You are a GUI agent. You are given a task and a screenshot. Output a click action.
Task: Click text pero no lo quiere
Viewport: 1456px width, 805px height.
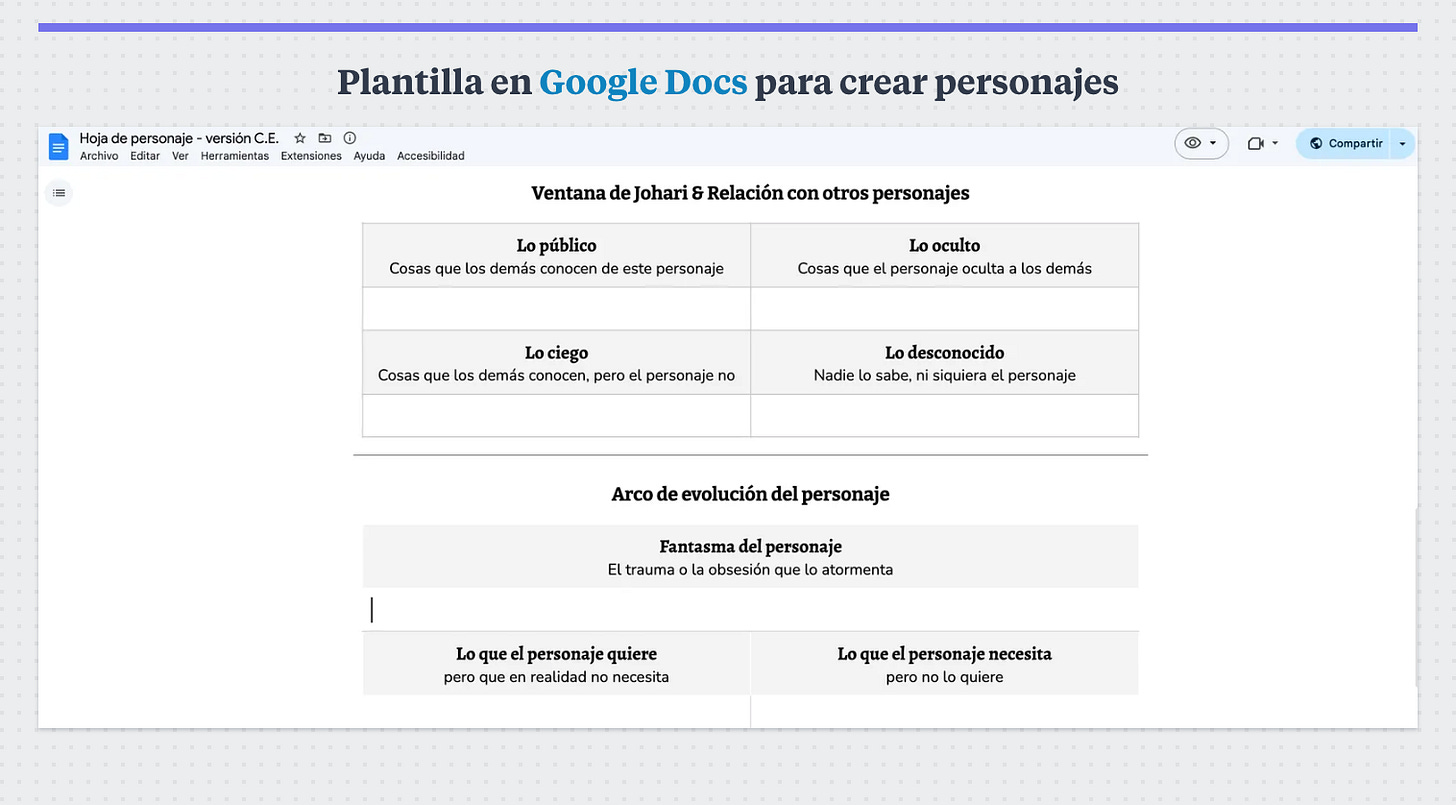(x=944, y=677)
